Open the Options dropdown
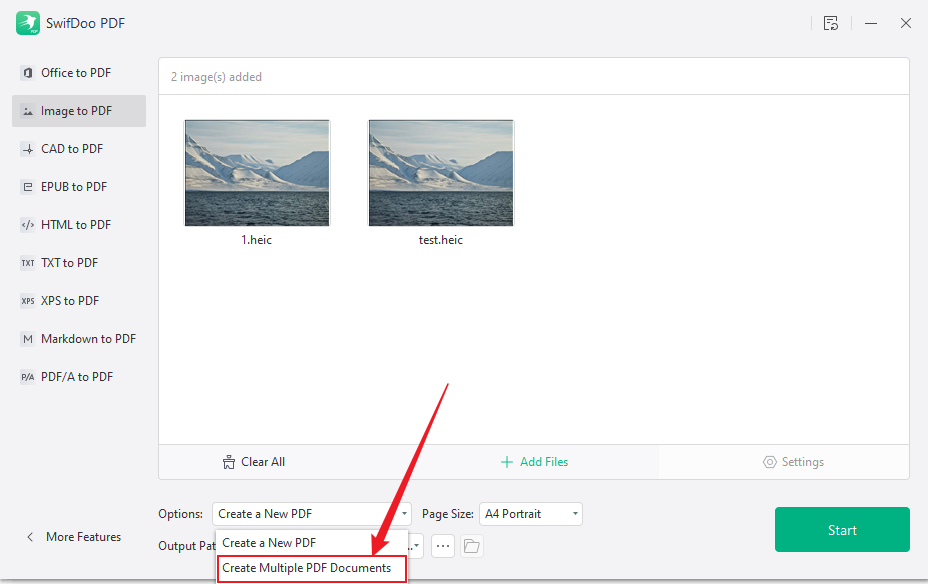The image size is (928, 584). coord(311,513)
